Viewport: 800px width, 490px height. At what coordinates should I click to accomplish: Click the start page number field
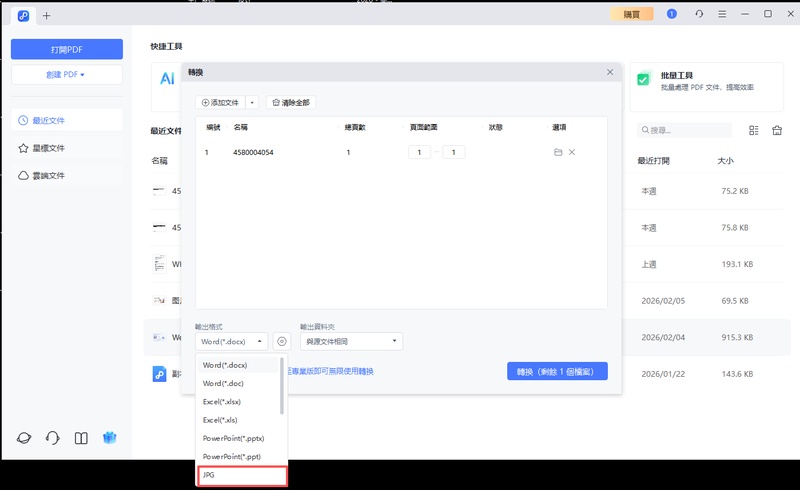click(x=419, y=152)
